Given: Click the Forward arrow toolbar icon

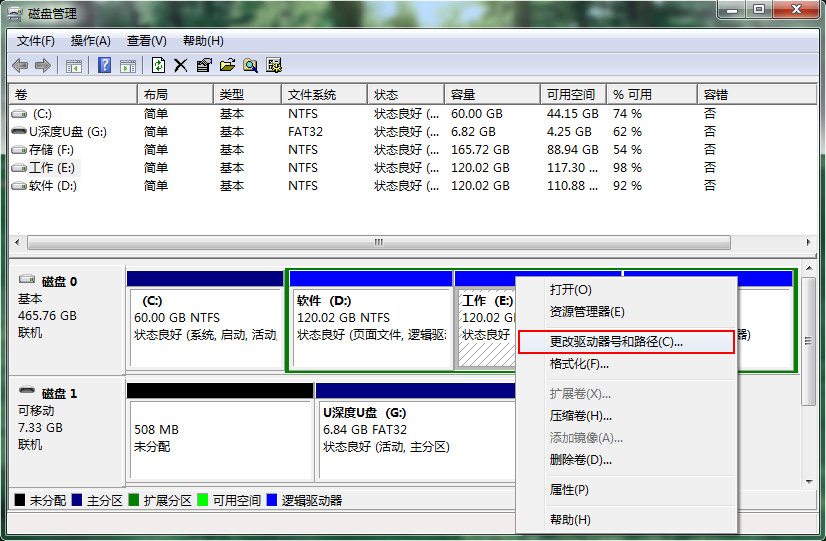Looking at the screenshot, I should click(x=42, y=66).
